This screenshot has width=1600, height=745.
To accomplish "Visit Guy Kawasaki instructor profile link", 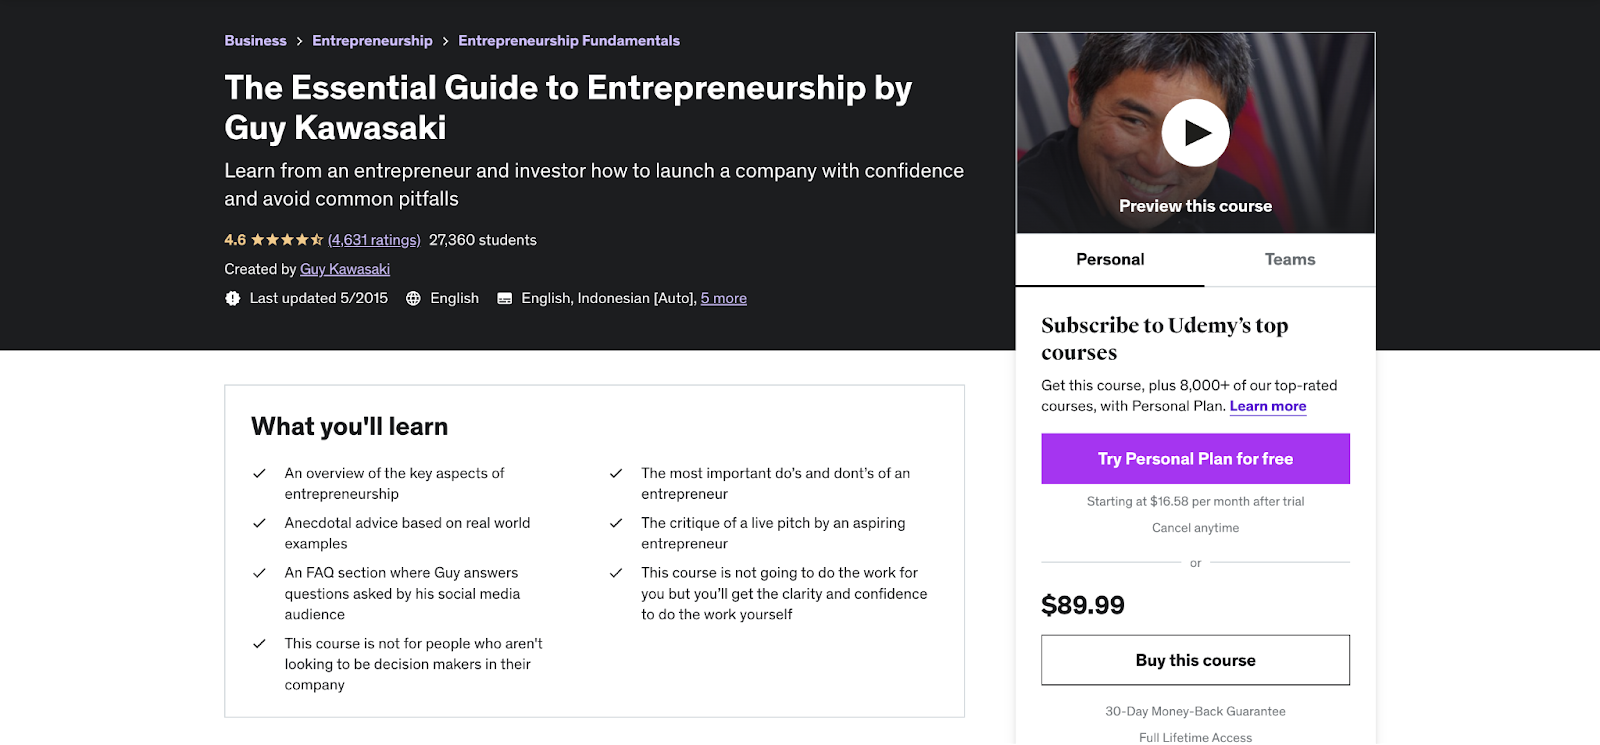I will (x=345, y=269).
